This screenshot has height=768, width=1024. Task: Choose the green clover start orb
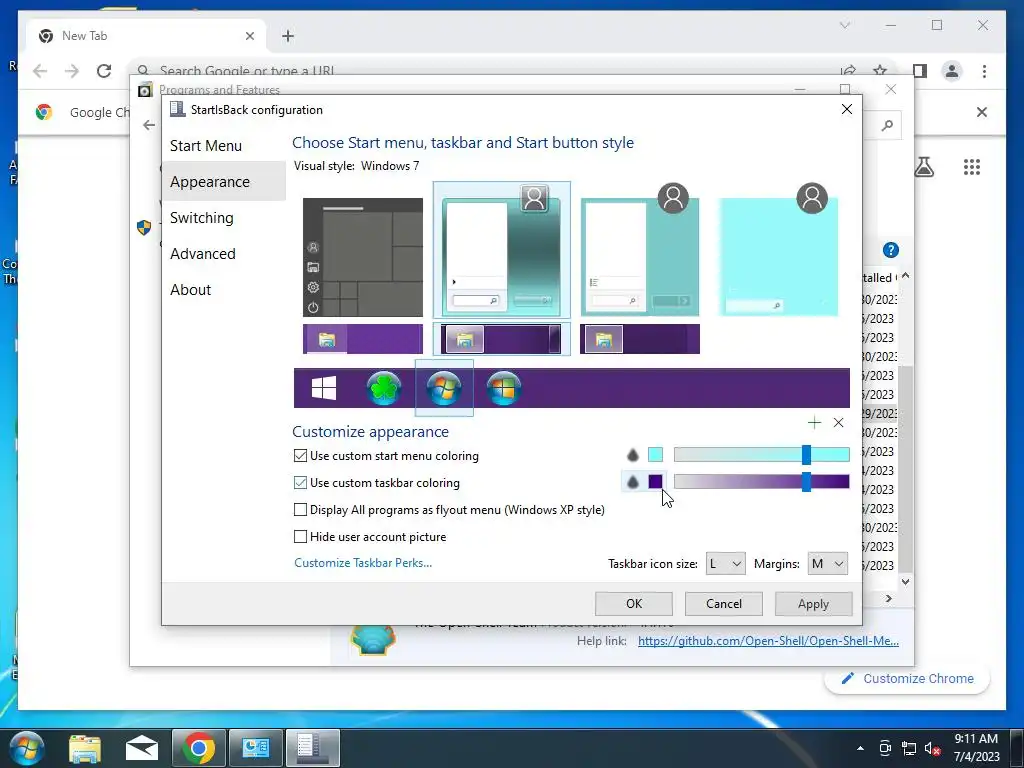click(x=383, y=388)
